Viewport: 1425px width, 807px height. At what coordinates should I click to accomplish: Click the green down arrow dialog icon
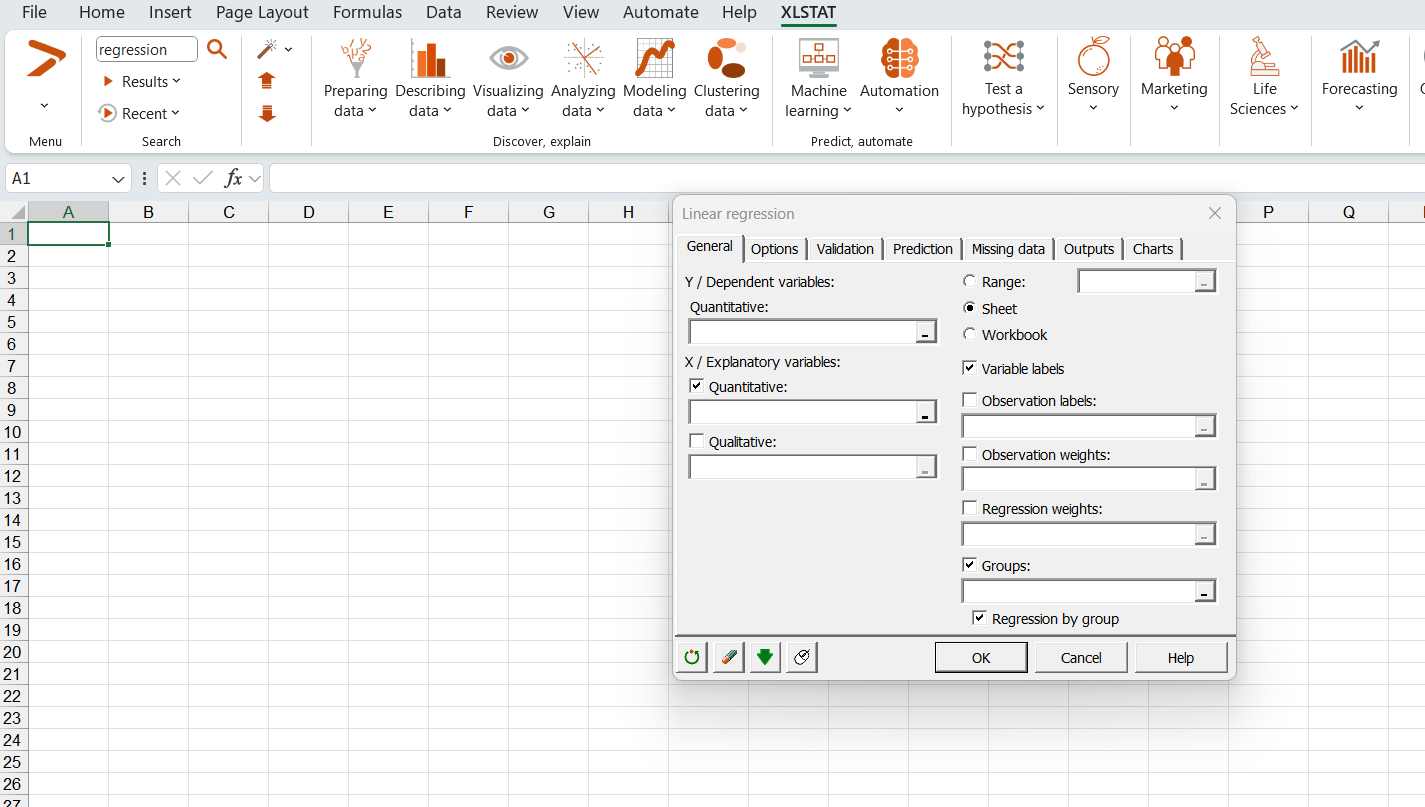pos(765,657)
